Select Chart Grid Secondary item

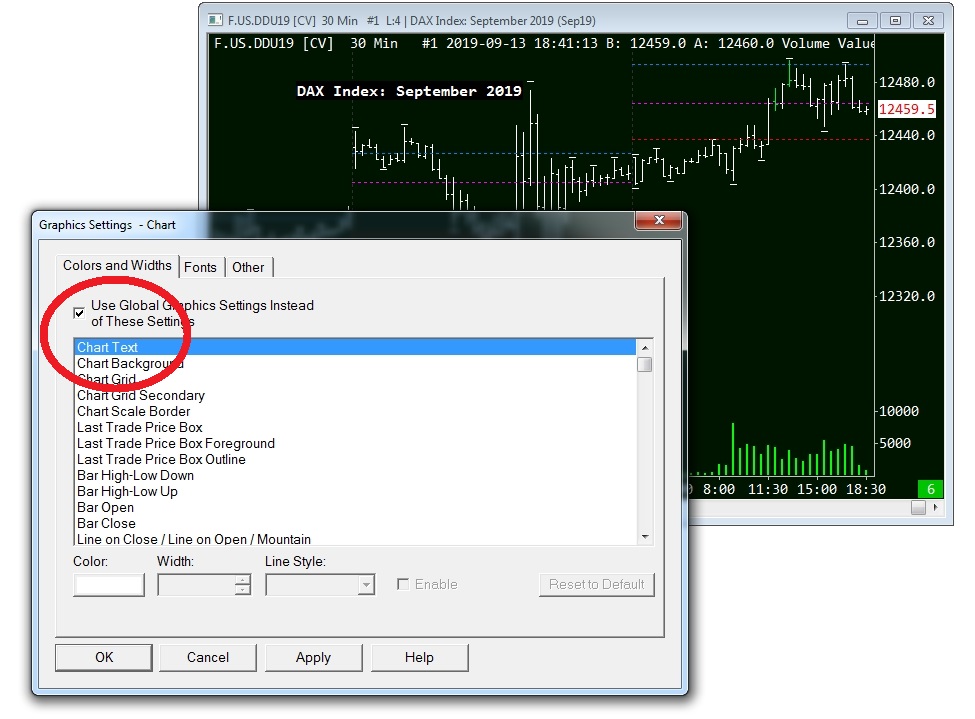[355, 396]
